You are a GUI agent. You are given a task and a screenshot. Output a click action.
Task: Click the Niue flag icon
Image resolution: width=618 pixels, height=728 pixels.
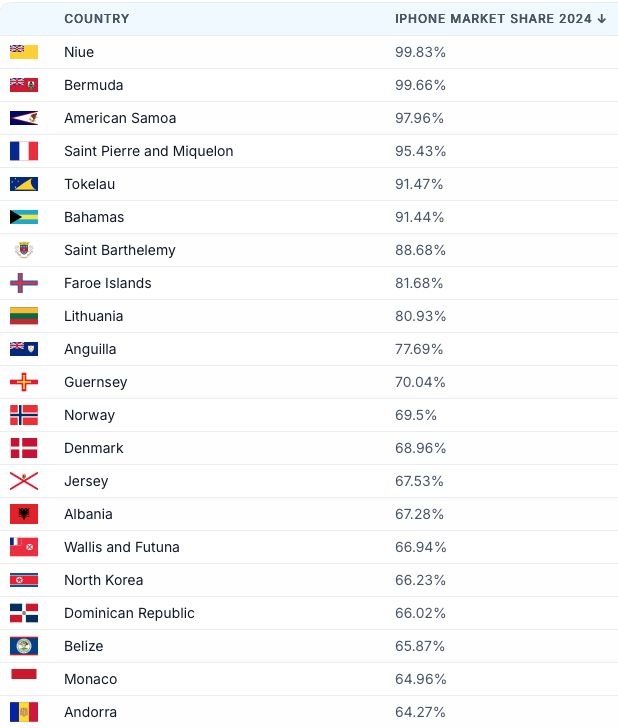pos(24,52)
